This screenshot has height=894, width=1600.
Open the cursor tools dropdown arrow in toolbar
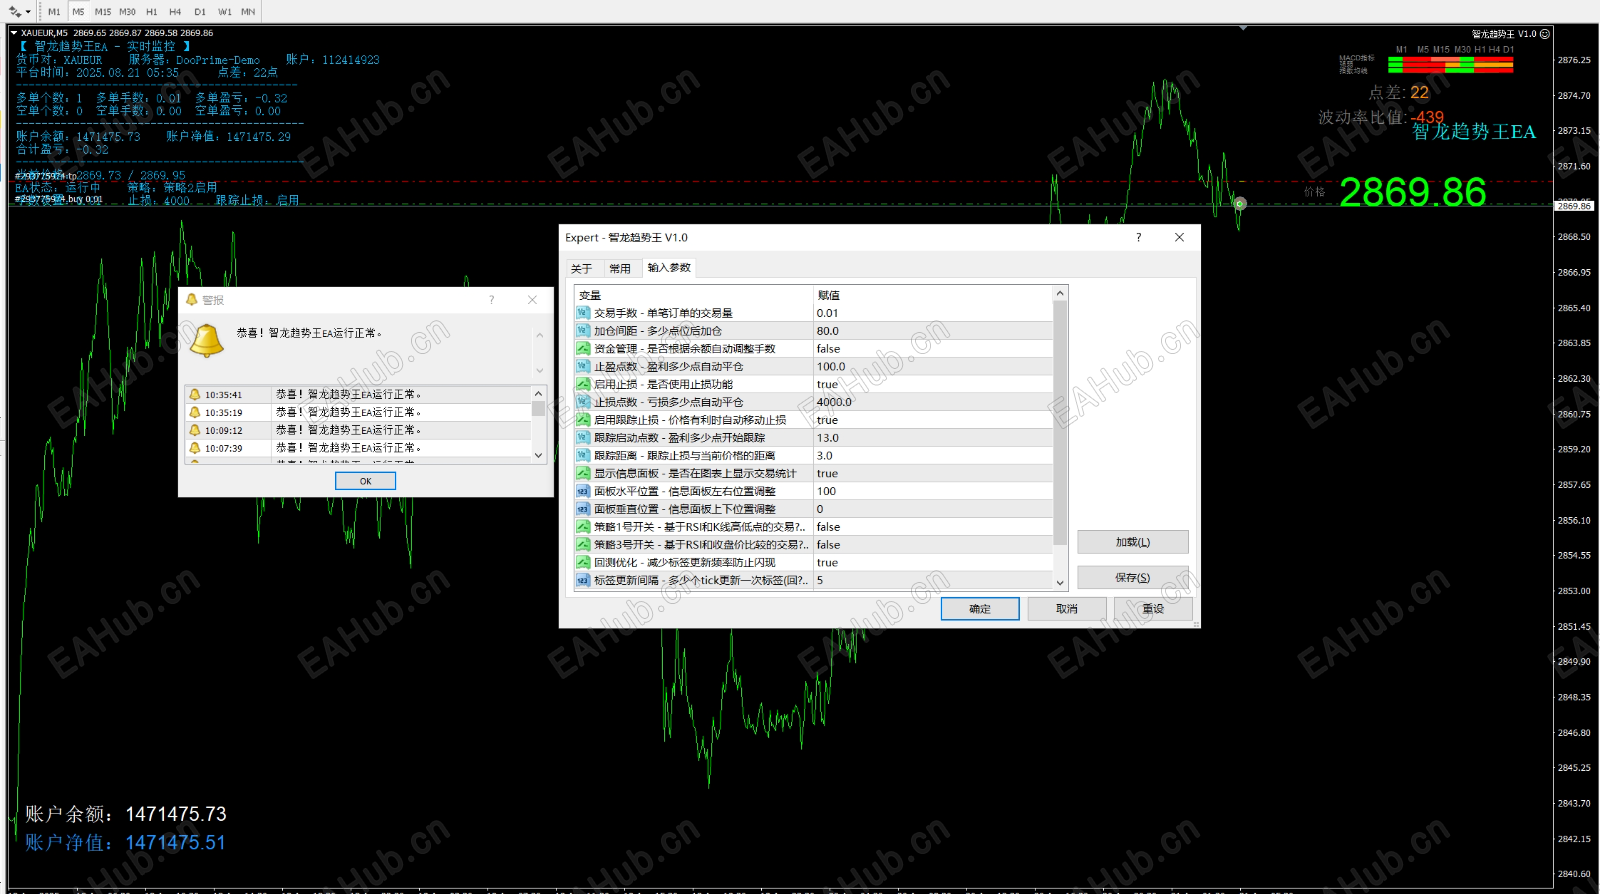[28, 12]
